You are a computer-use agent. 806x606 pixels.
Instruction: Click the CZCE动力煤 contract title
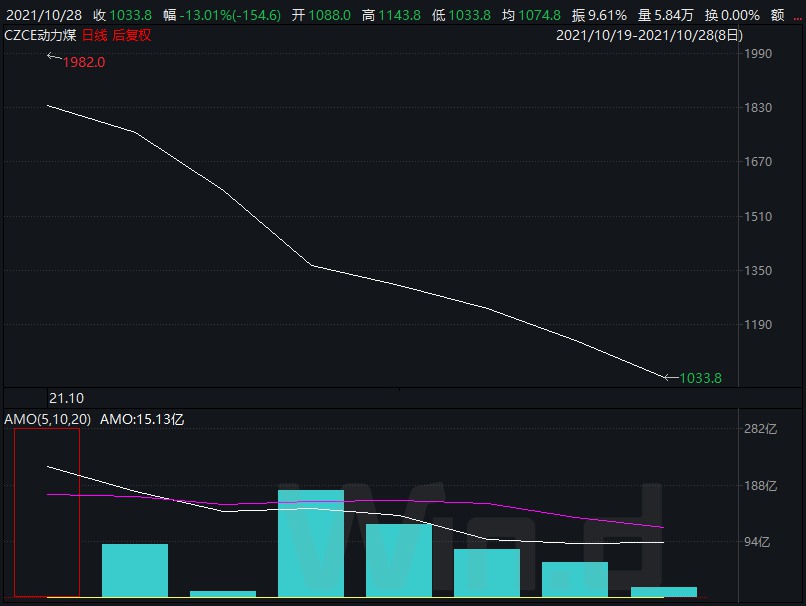(x=40, y=35)
